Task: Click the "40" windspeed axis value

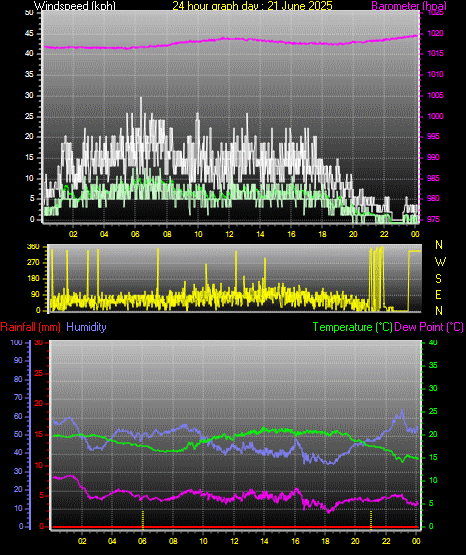Action: (29, 53)
